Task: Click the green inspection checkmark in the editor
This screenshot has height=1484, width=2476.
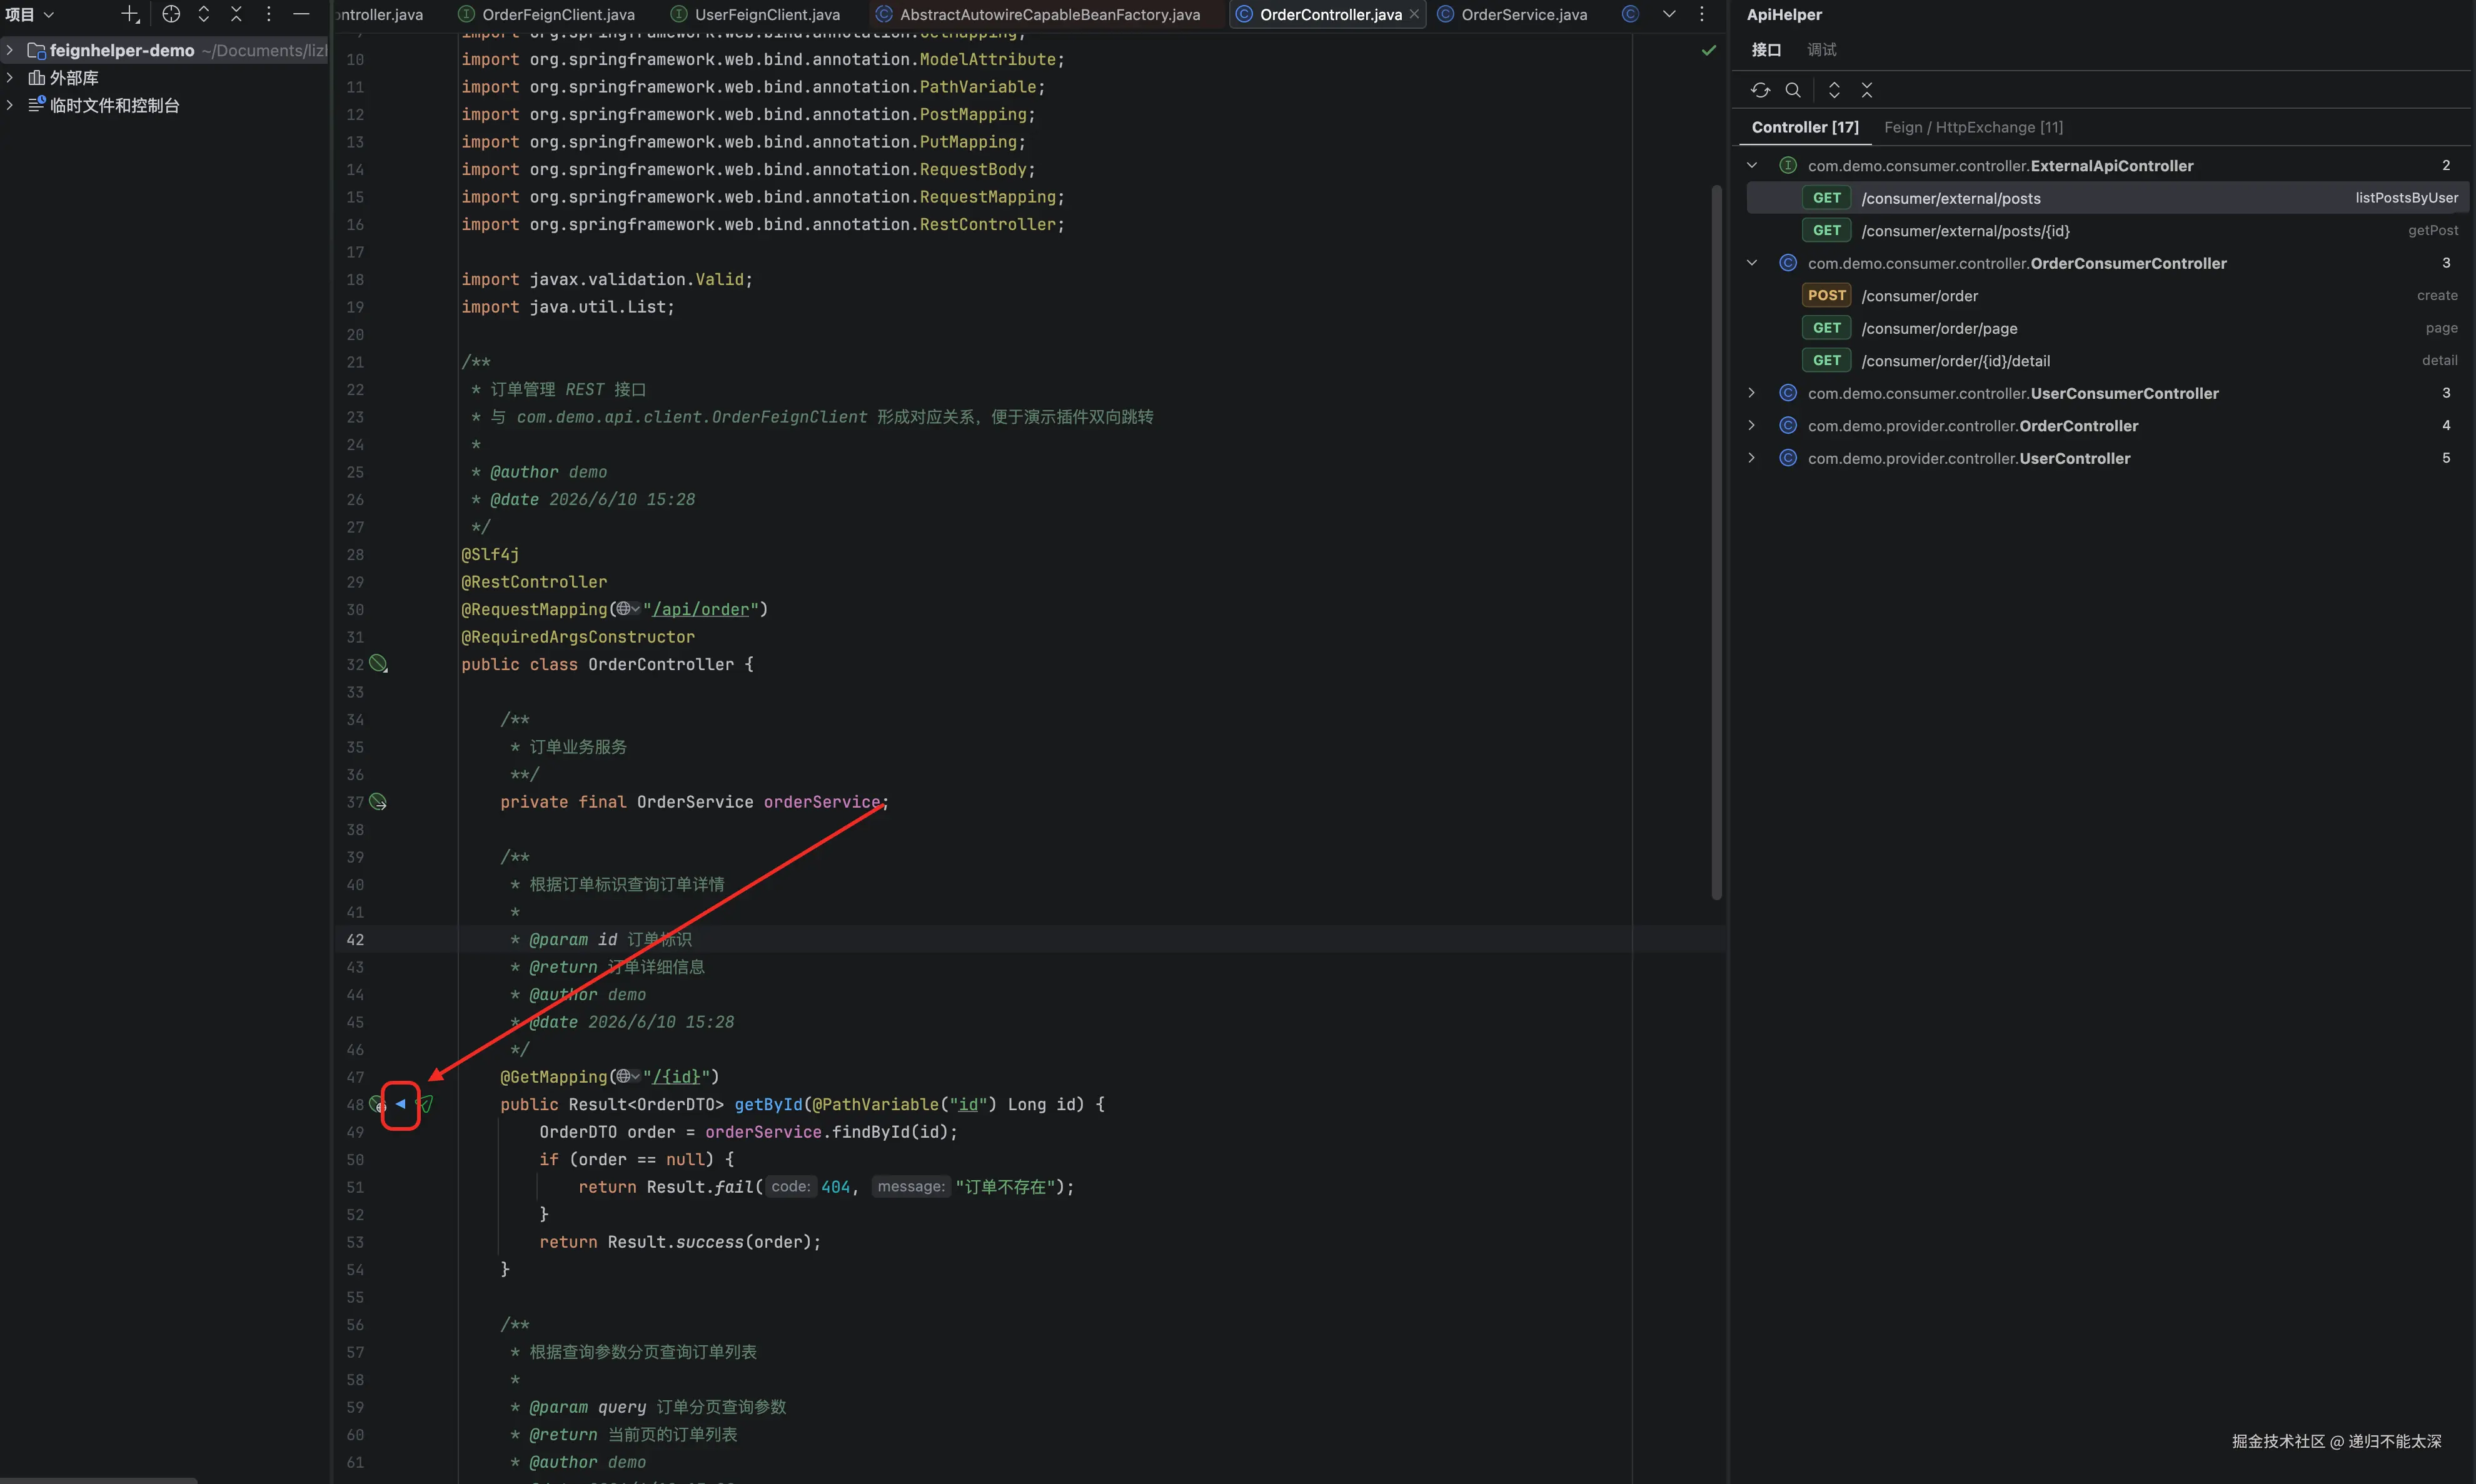Action: point(1709,50)
